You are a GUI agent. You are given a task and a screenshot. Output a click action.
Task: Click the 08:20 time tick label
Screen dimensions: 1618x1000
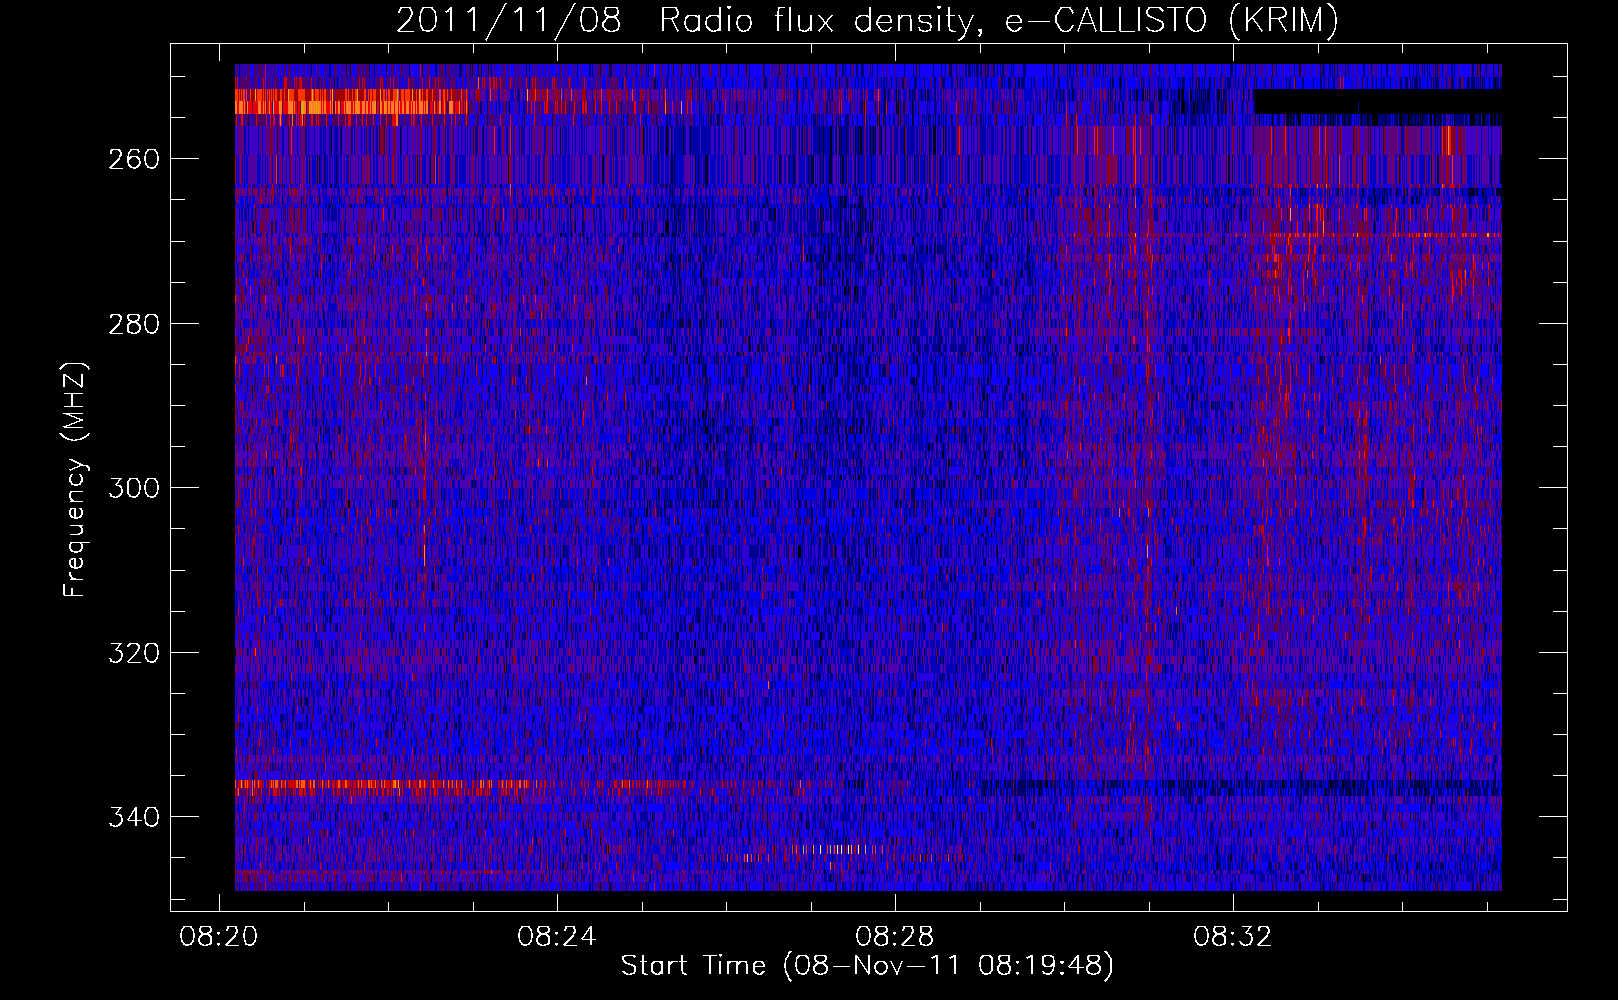point(218,937)
